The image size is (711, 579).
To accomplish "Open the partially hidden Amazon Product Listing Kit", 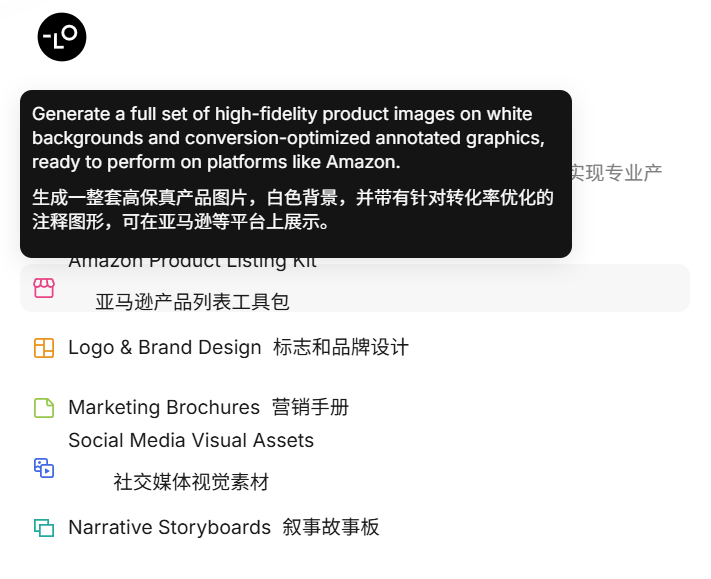I will 192,263.
